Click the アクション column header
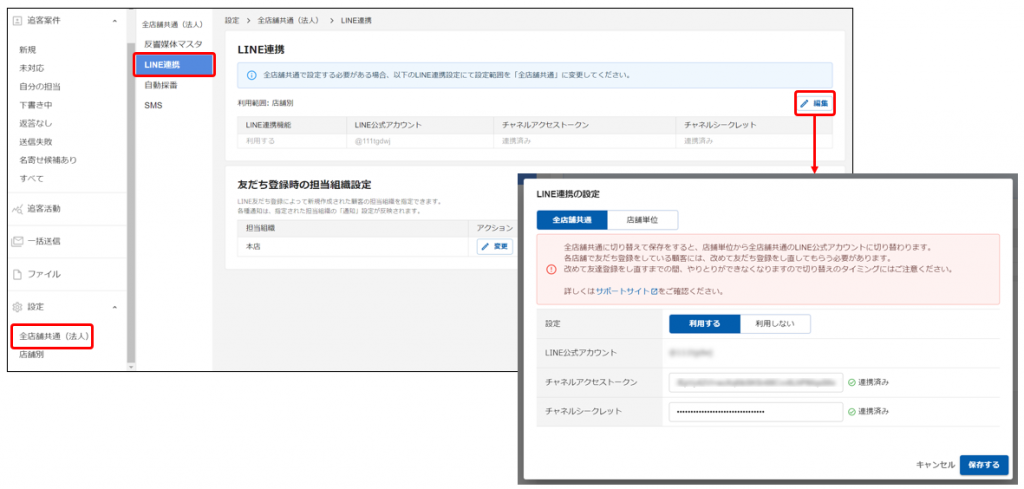 (494, 227)
